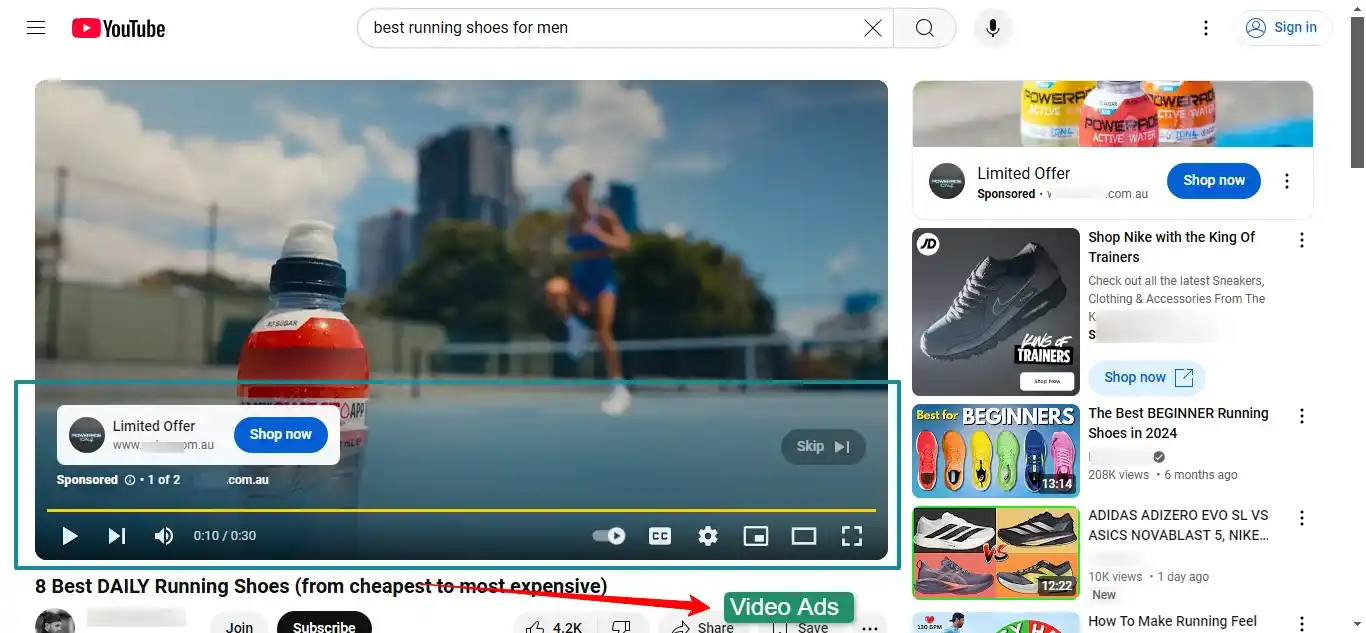Toggle the autoplay switch

click(609, 536)
